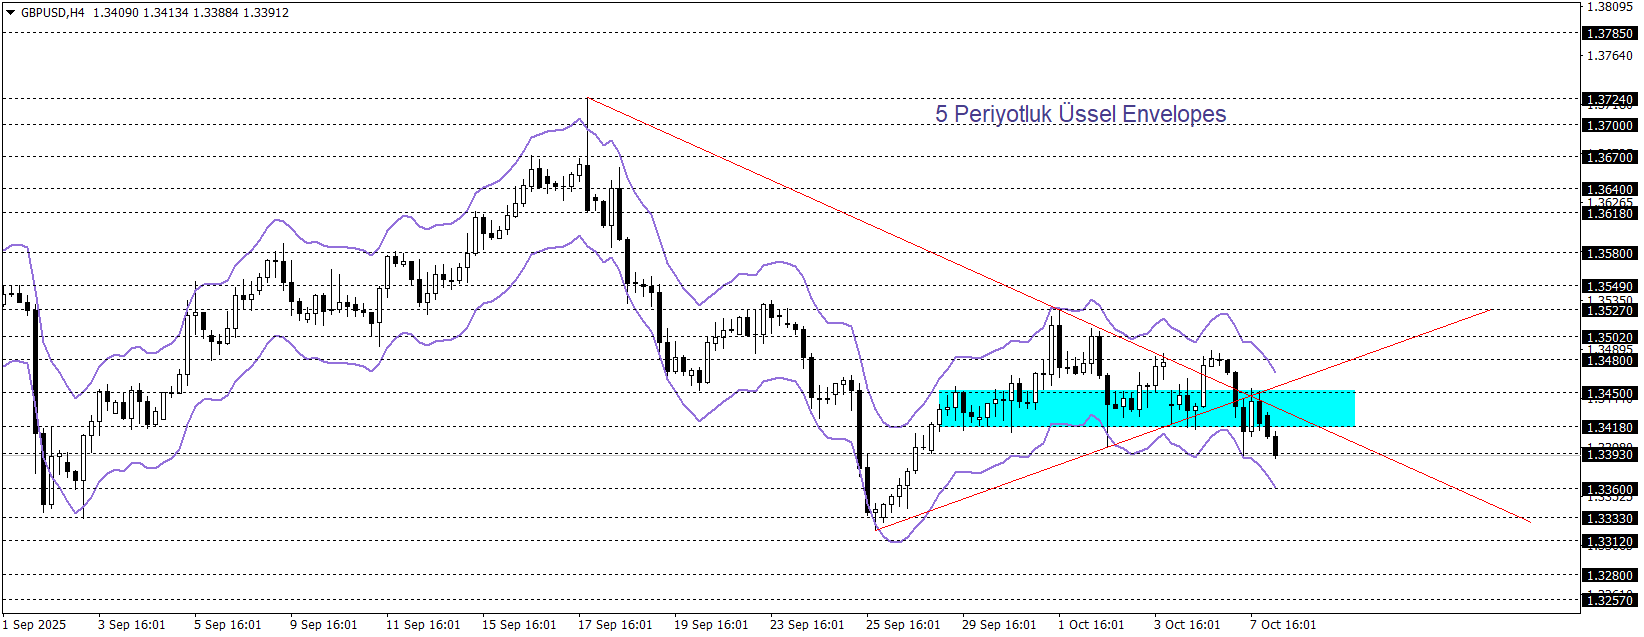Viewport: 1644px width, 637px height.
Task: Click the '17 Sep 16:01' time axis label
Action: 615,625
